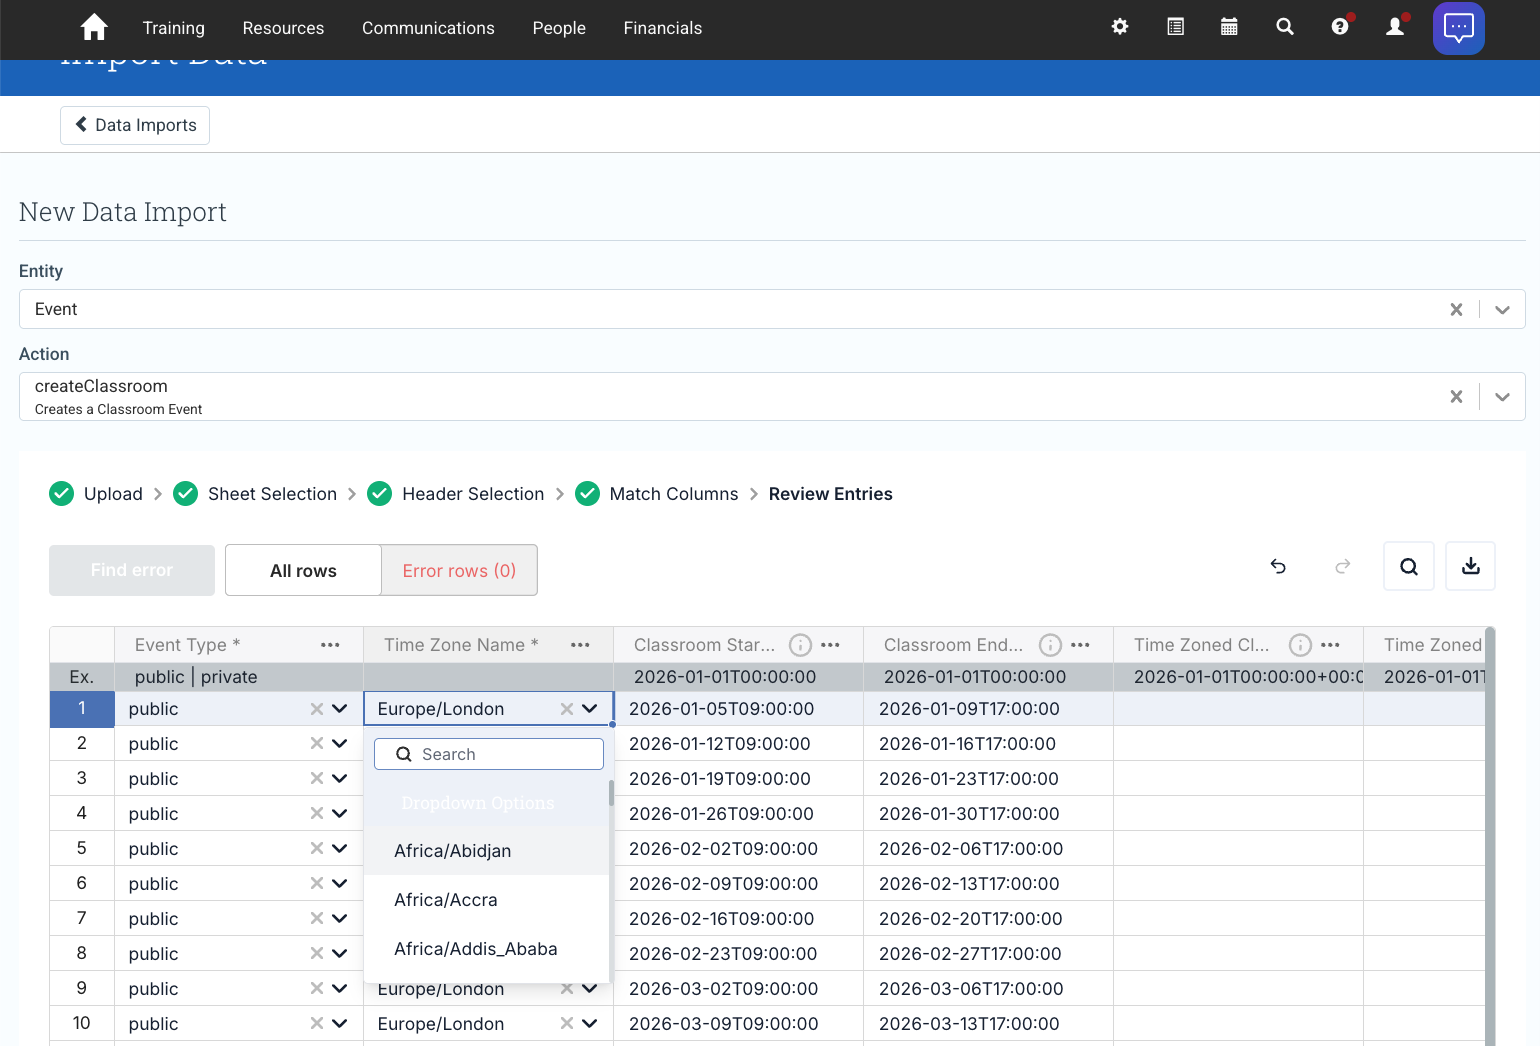Viewport: 1540px width, 1046px height.
Task: Clear row 5 Event Type value
Action: (x=317, y=849)
